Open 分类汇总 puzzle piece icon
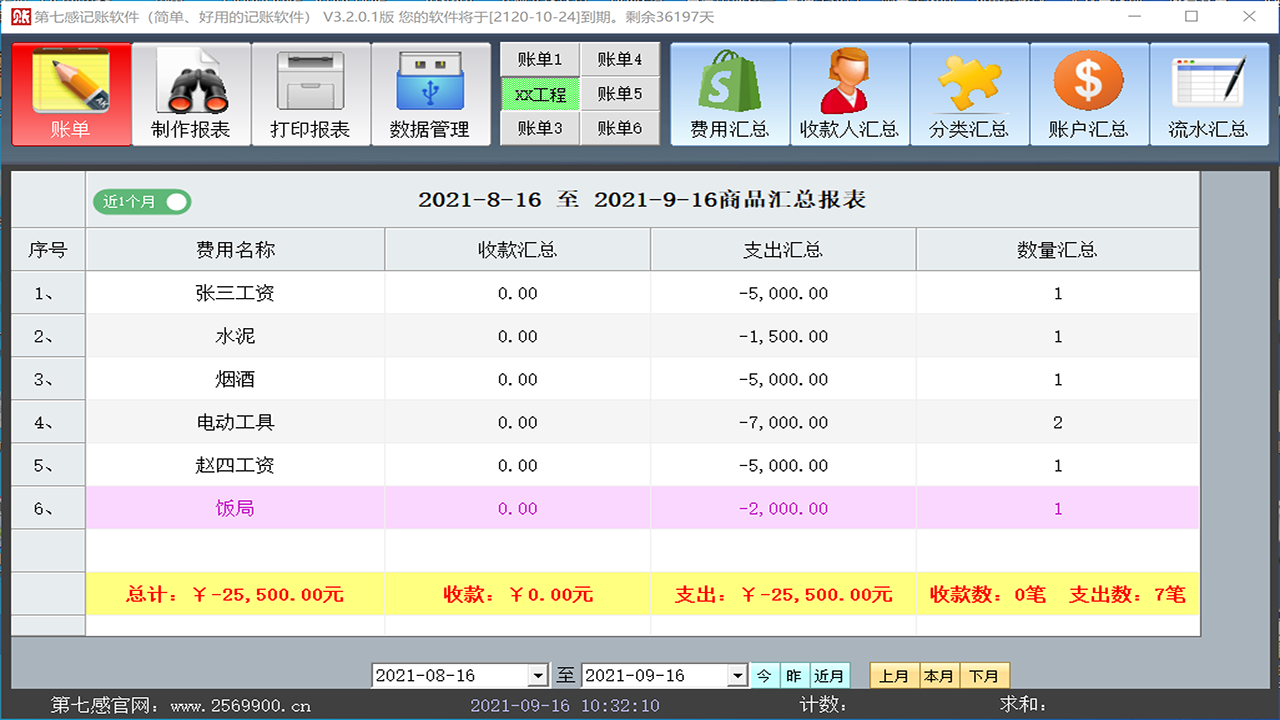Viewport: 1280px width, 720px height. (x=969, y=93)
